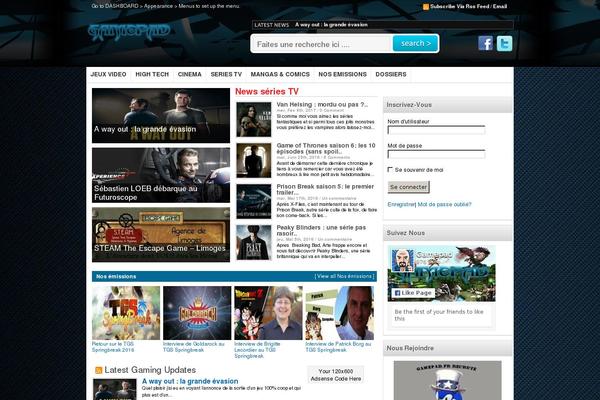Open featured 'A way out : la grande évasion' banner
Image resolution: width=600 pixels, height=400 pixels.
(161, 116)
